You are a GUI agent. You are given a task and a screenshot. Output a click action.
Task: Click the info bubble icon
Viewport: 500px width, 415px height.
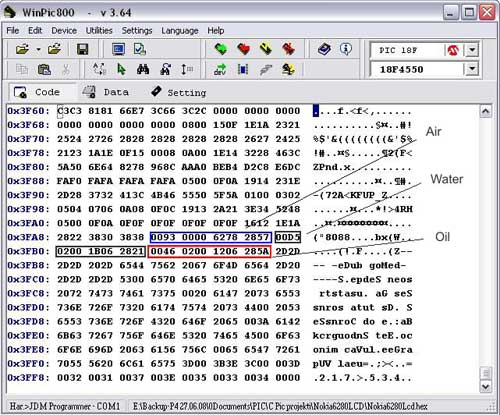click(x=346, y=49)
